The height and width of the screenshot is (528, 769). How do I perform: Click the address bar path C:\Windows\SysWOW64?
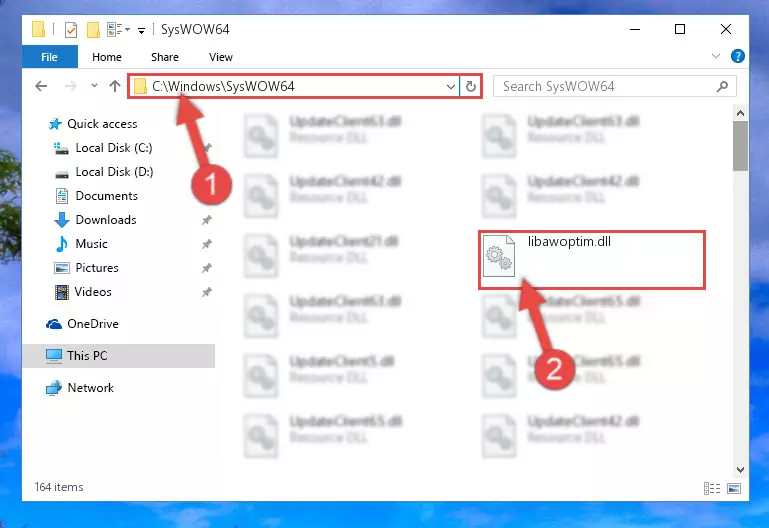coord(223,86)
